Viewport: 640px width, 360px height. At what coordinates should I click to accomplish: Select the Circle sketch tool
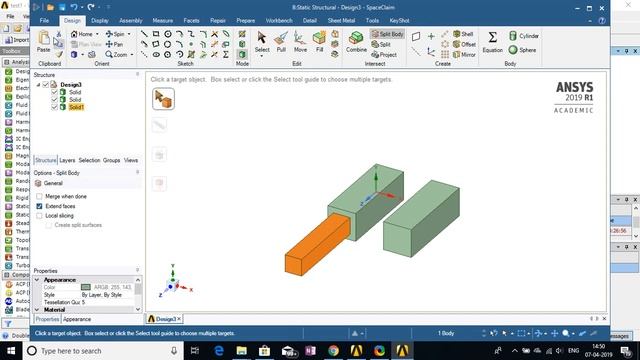[x=167, y=34]
